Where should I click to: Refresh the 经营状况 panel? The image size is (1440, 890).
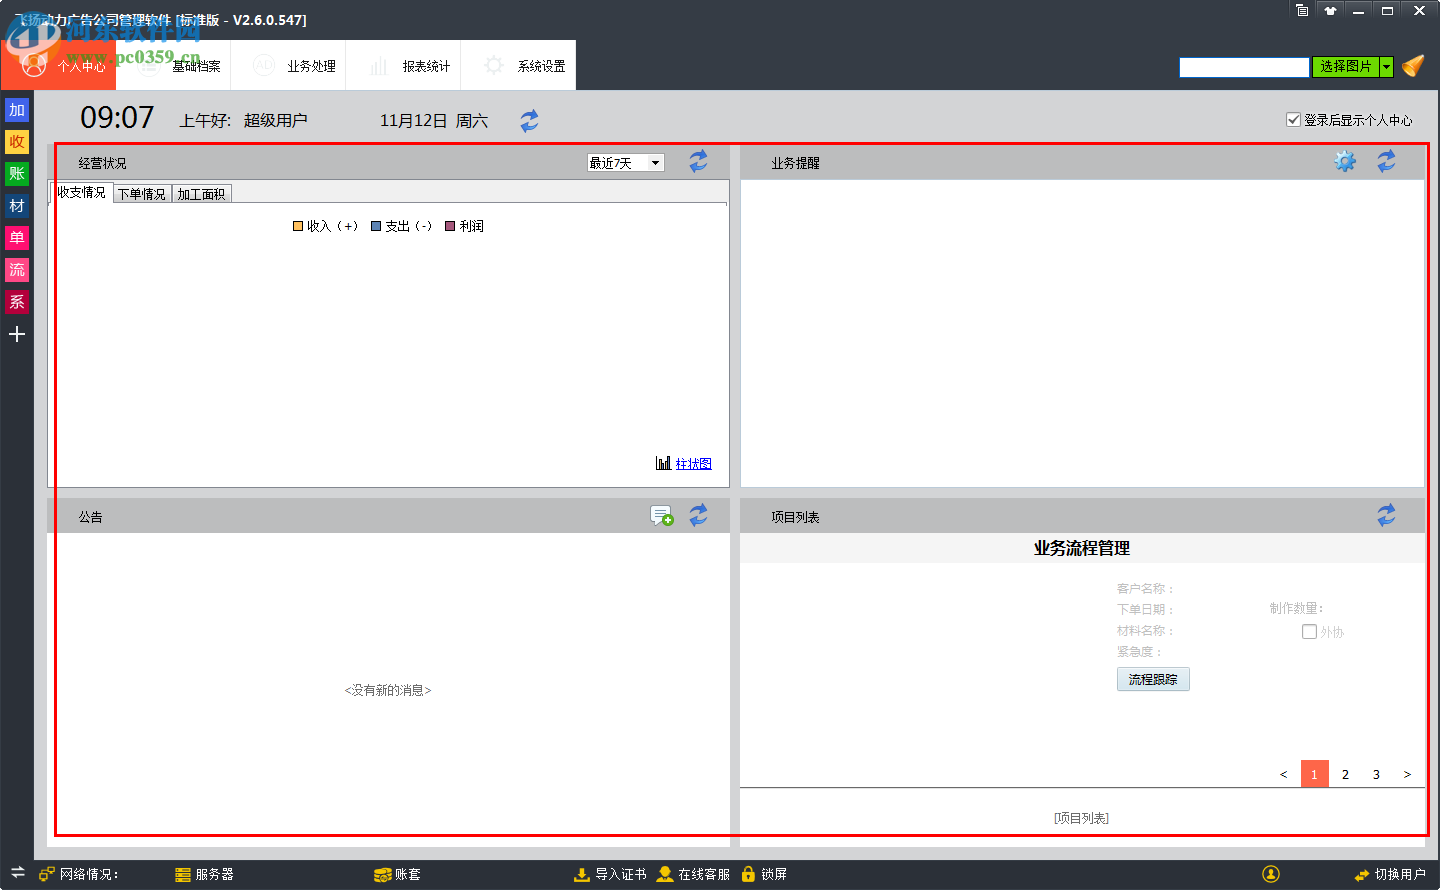[698, 161]
